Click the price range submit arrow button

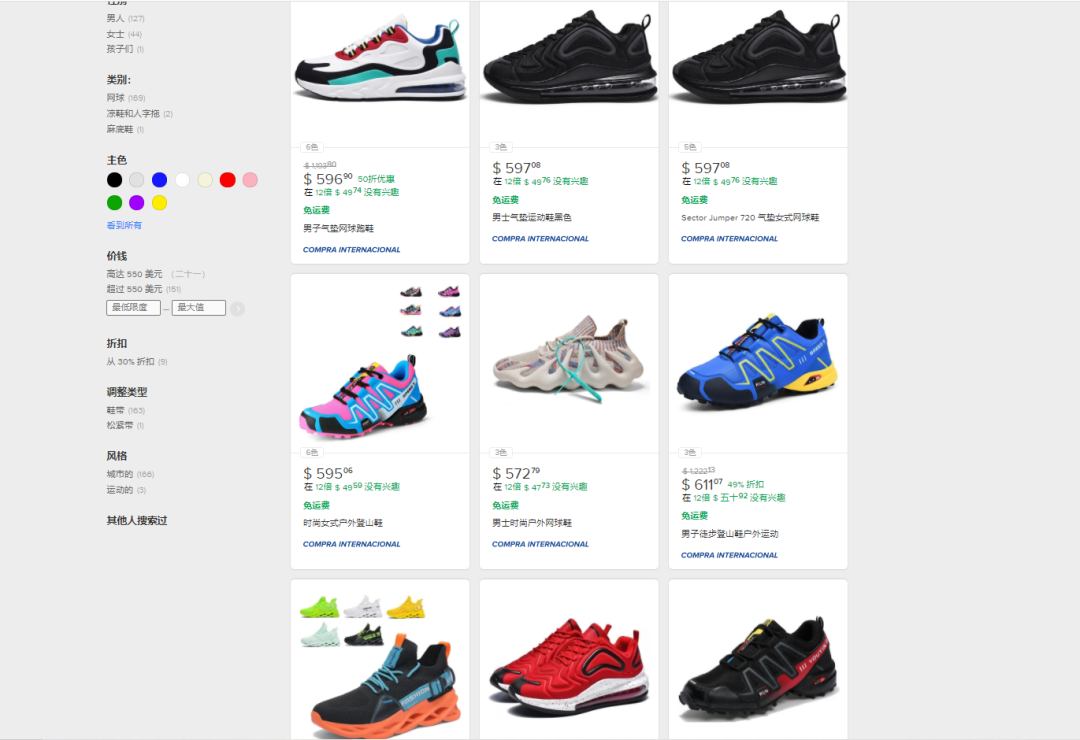(237, 309)
